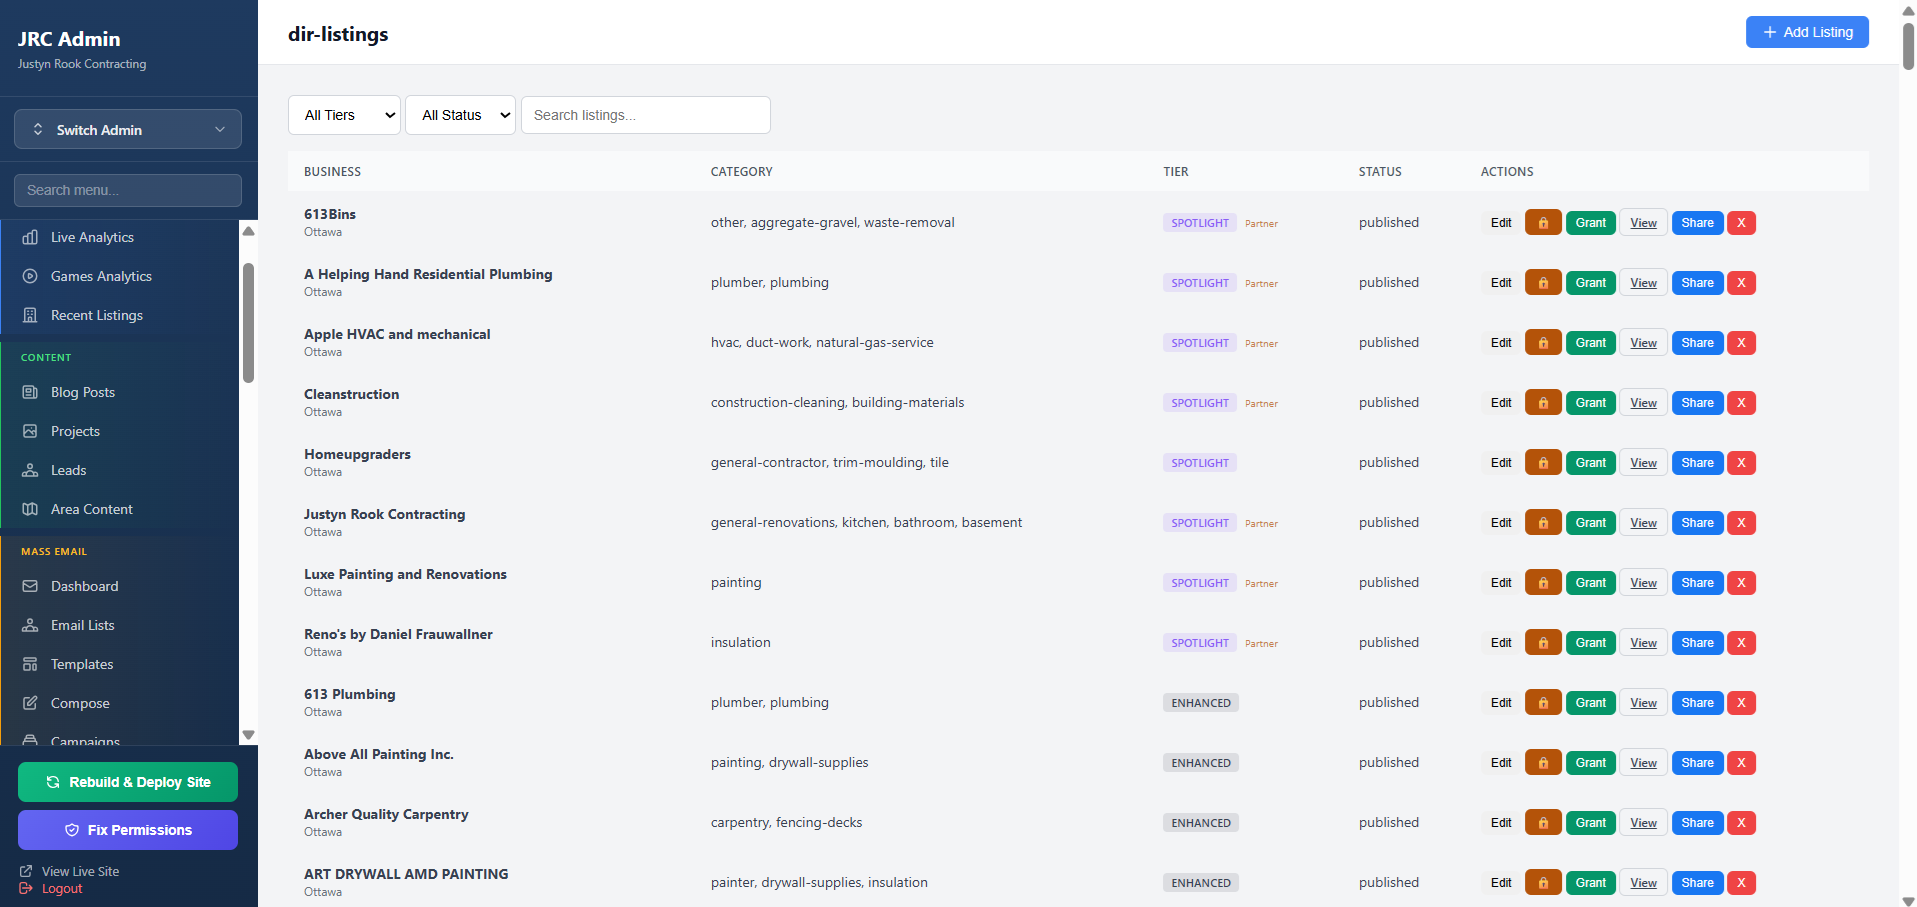Click inside the Search listings field
Viewport: 1917px width, 907px height.
645,115
